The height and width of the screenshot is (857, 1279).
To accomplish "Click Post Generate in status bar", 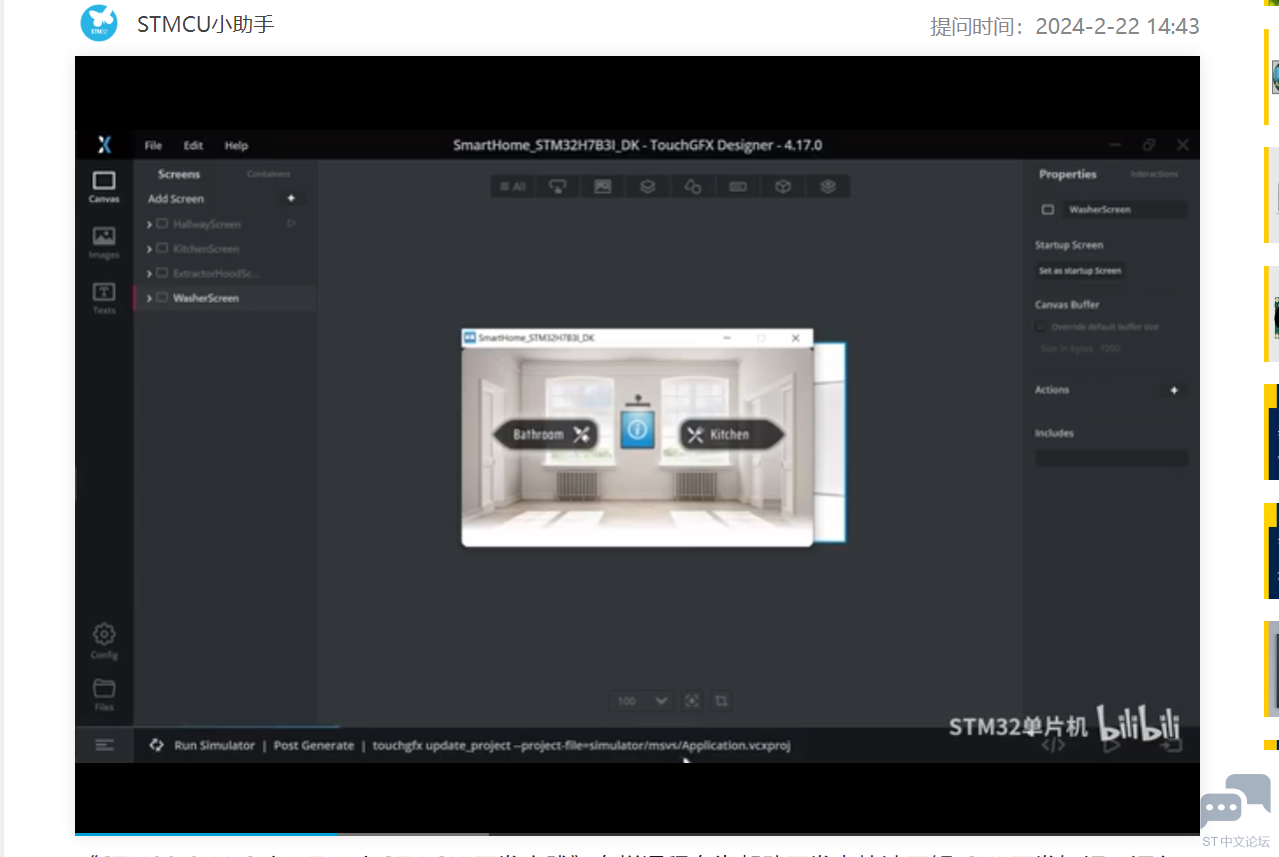I will 314,745.
